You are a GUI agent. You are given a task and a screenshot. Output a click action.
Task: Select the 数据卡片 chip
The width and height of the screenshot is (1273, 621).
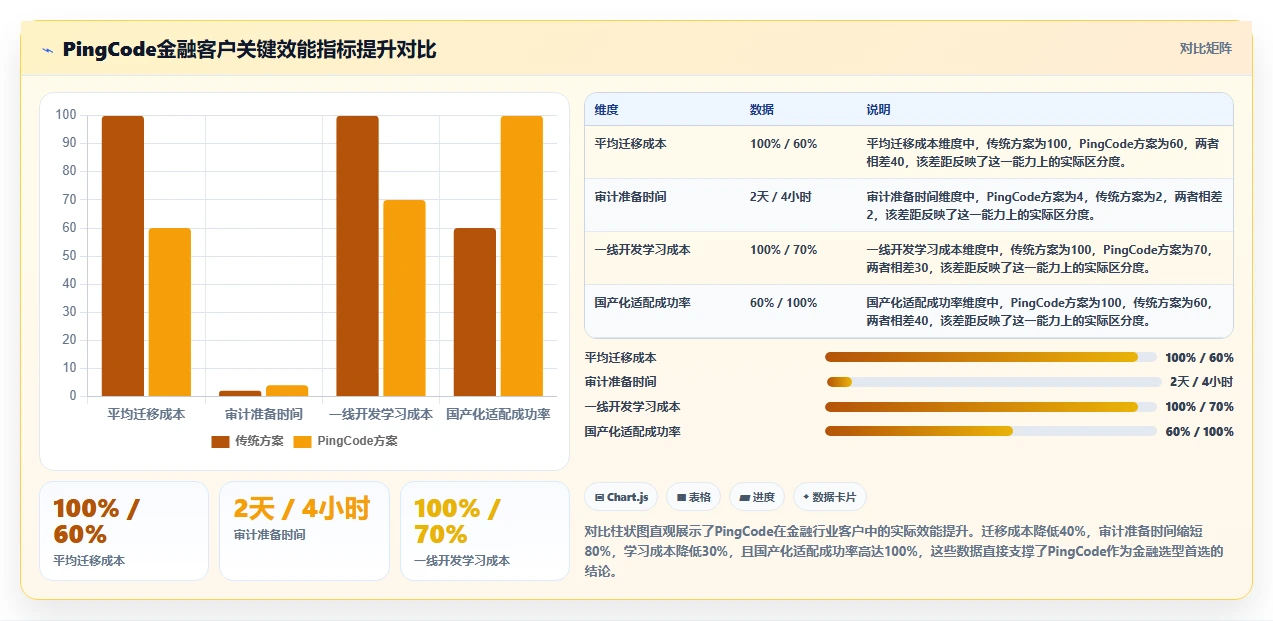(830, 497)
